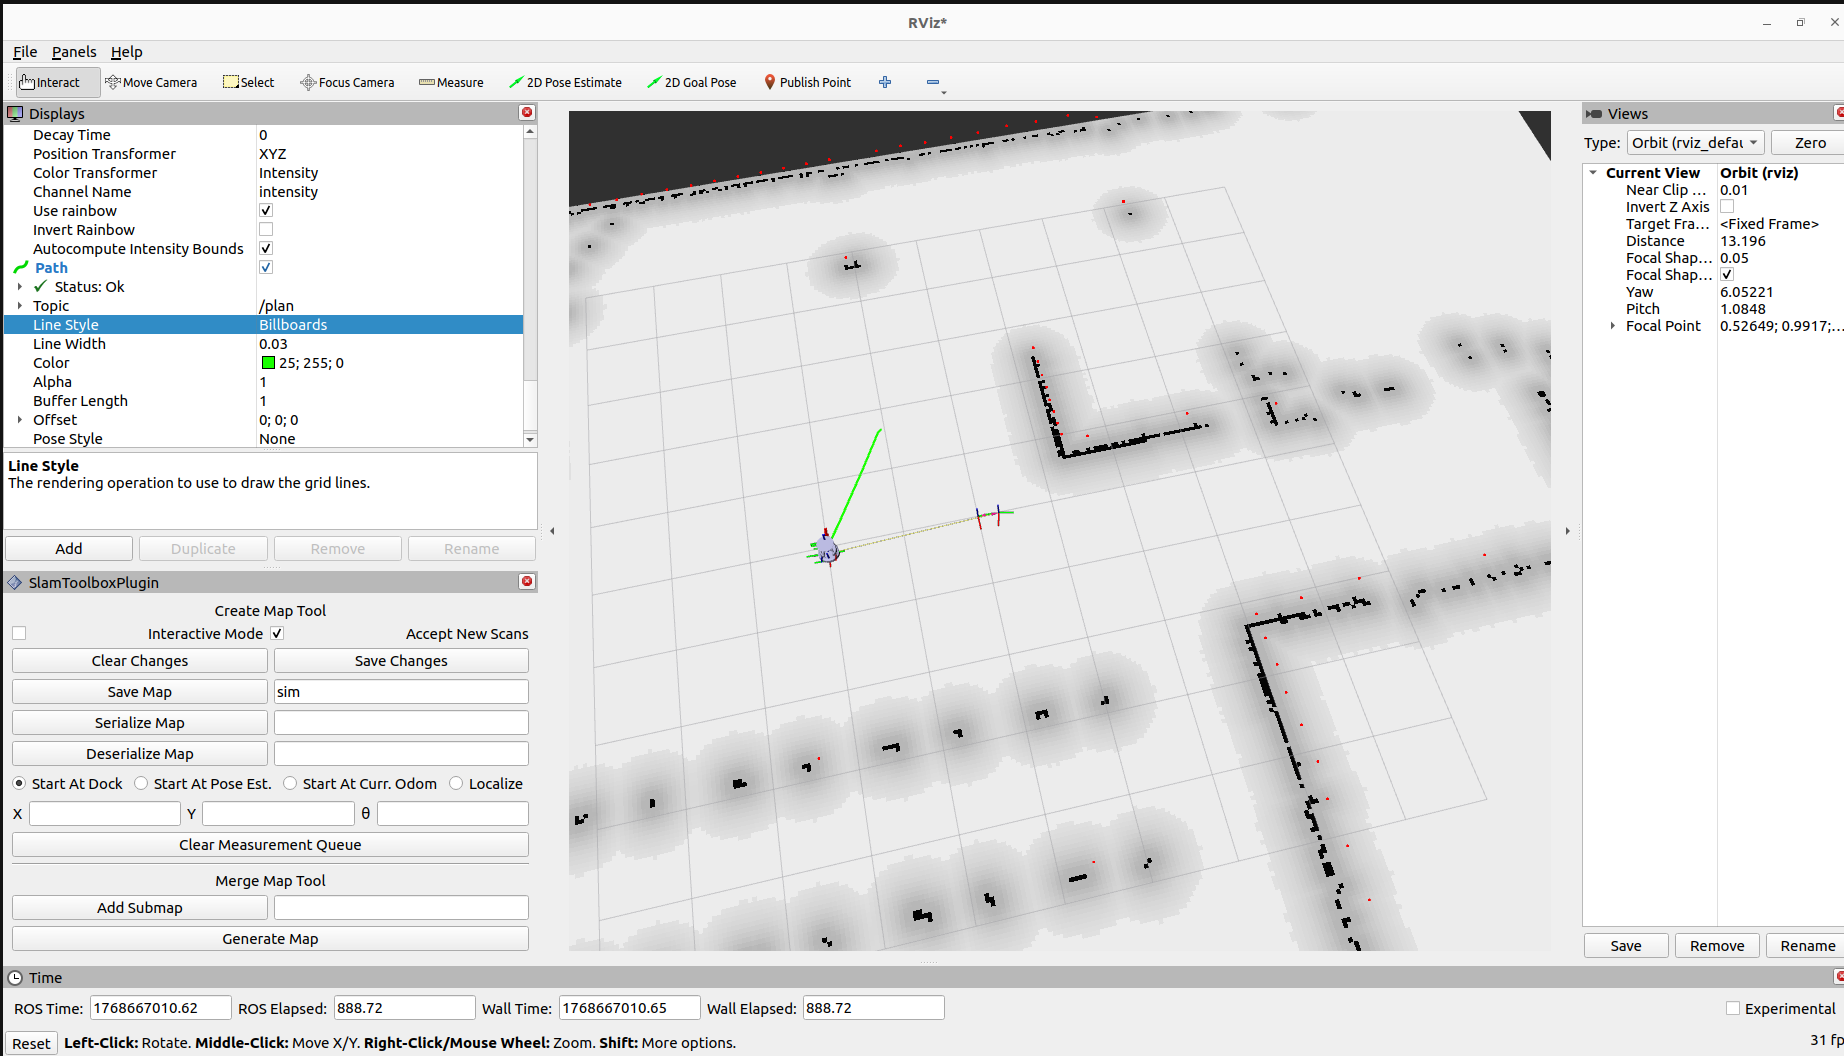
Task: Select the 2D Goal Pose tool
Action: coord(691,82)
